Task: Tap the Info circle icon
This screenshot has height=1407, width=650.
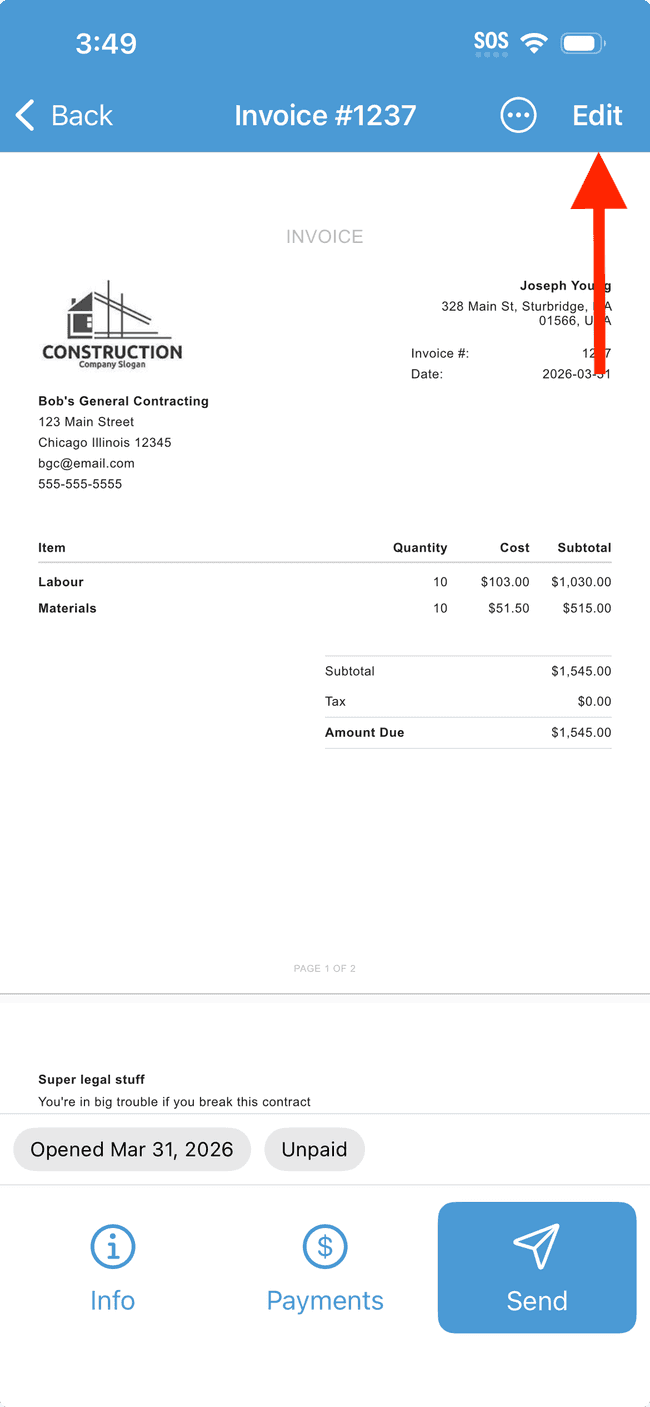Action: pos(112,1246)
